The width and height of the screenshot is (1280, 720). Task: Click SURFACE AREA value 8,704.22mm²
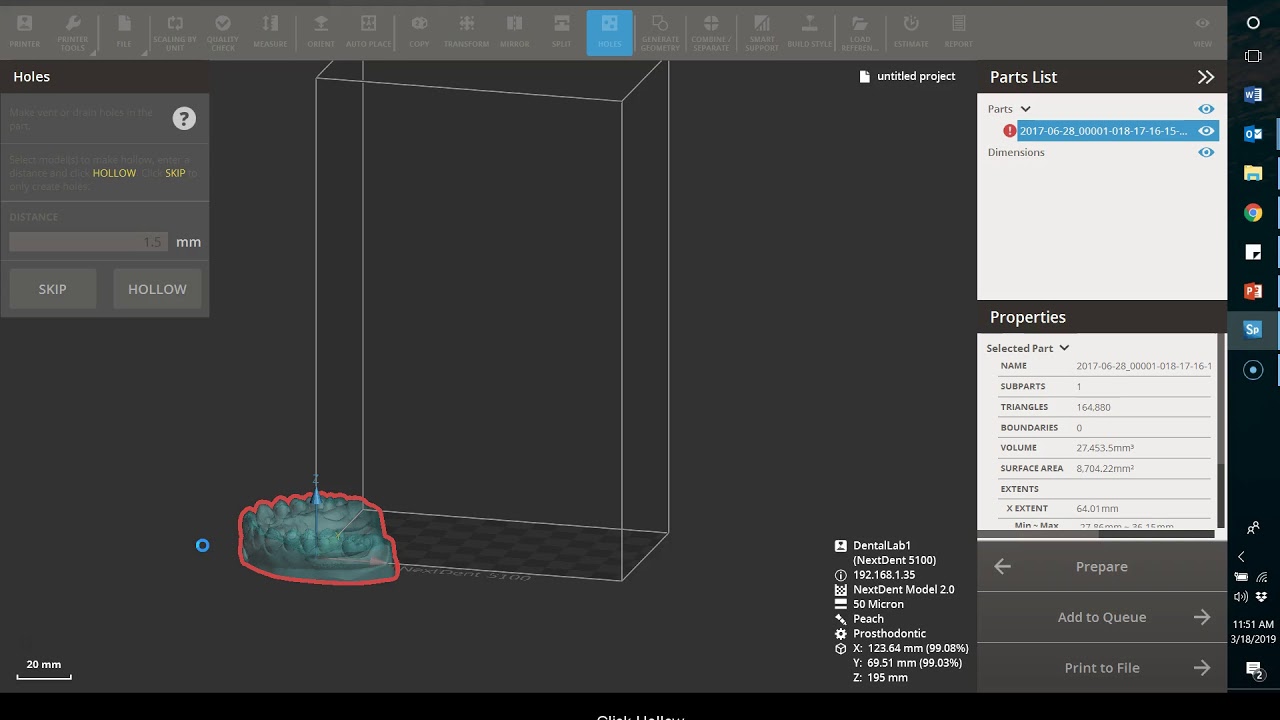tap(1105, 468)
